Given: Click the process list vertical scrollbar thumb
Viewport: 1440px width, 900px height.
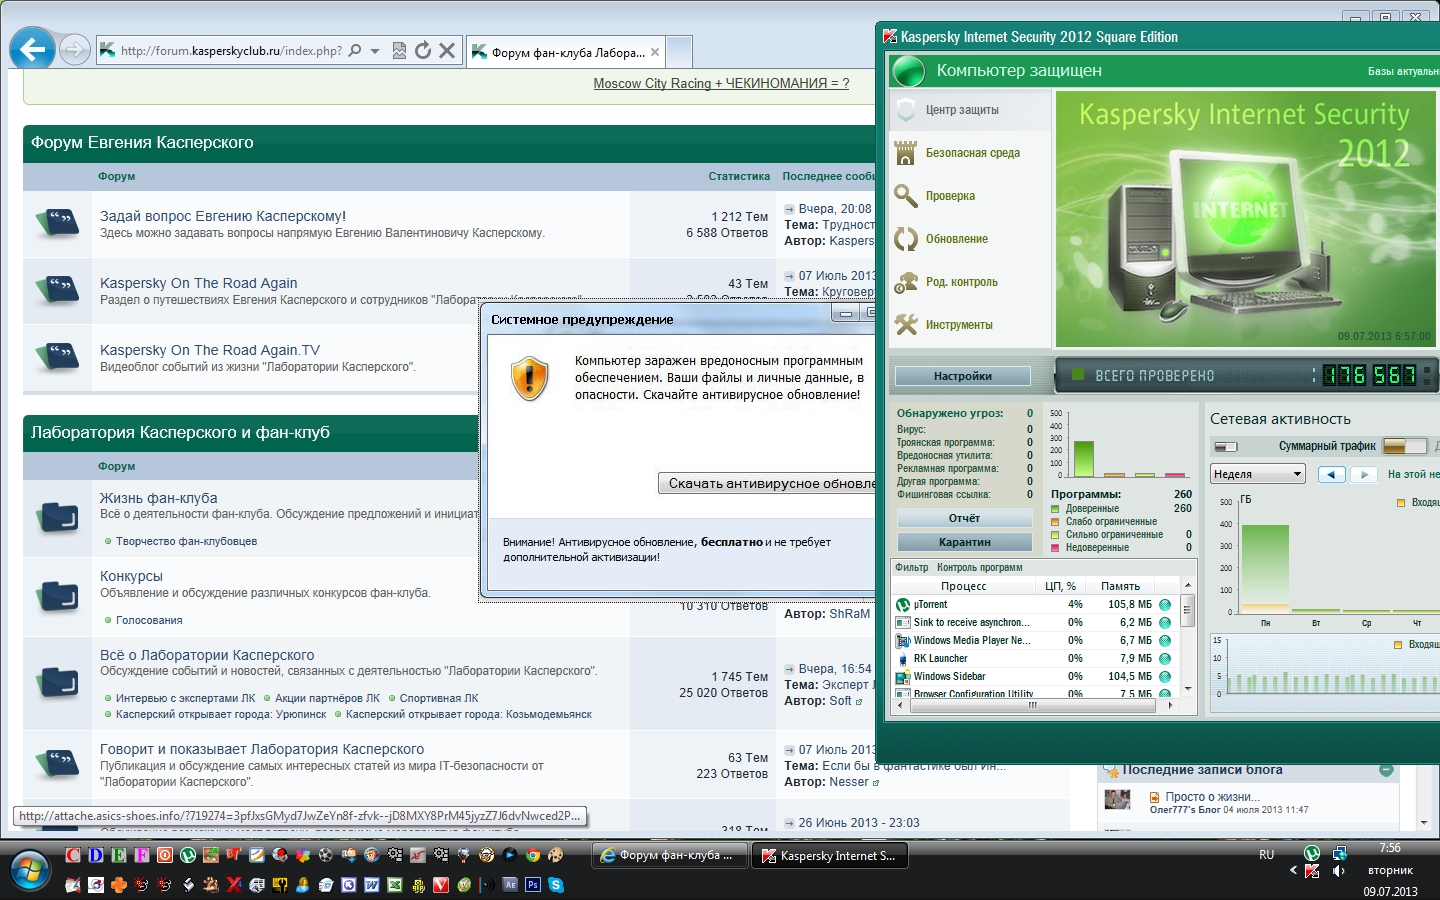Looking at the screenshot, I should pos(1188,609).
